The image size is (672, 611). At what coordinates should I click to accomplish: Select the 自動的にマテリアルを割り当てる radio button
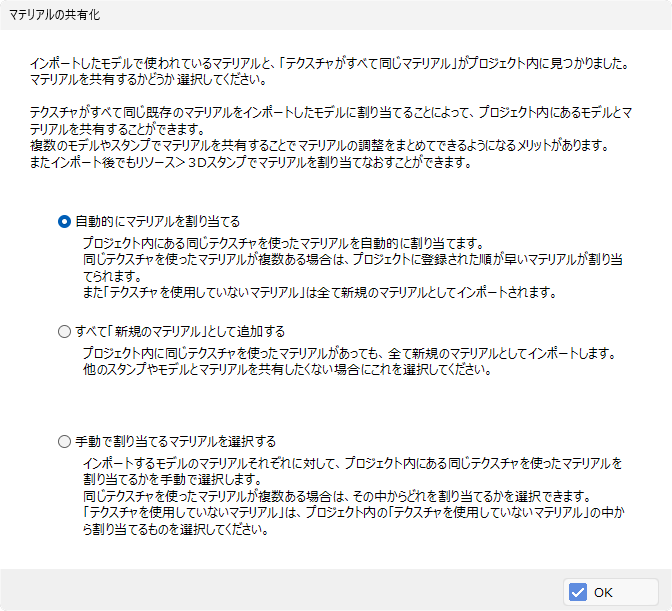click(64, 222)
